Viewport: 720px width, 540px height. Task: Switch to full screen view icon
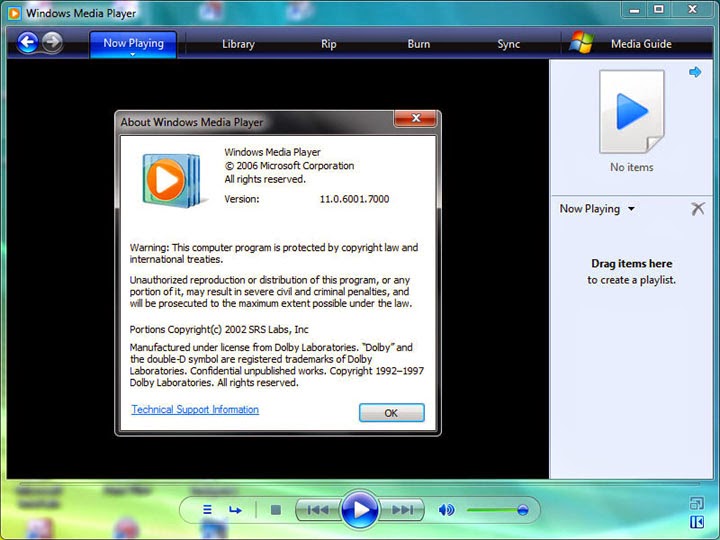696,504
